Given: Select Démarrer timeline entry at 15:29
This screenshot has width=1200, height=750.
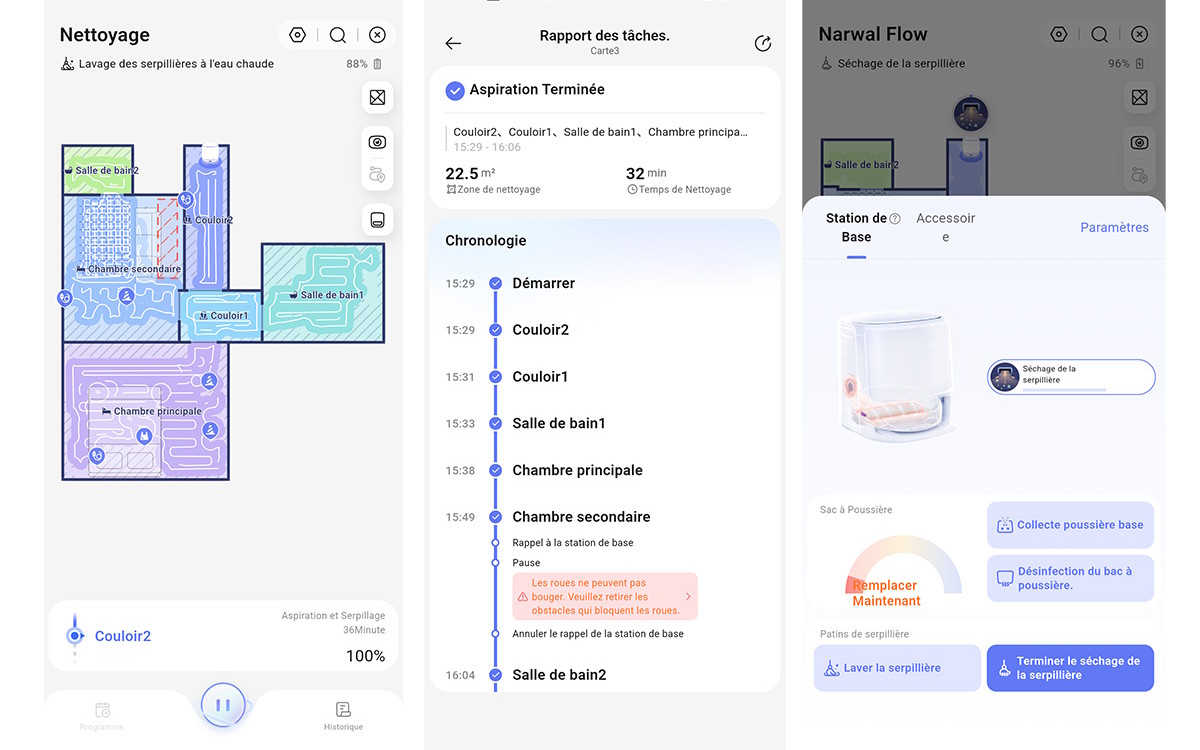Looking at the screenshot, I should (x=543, y=283).
